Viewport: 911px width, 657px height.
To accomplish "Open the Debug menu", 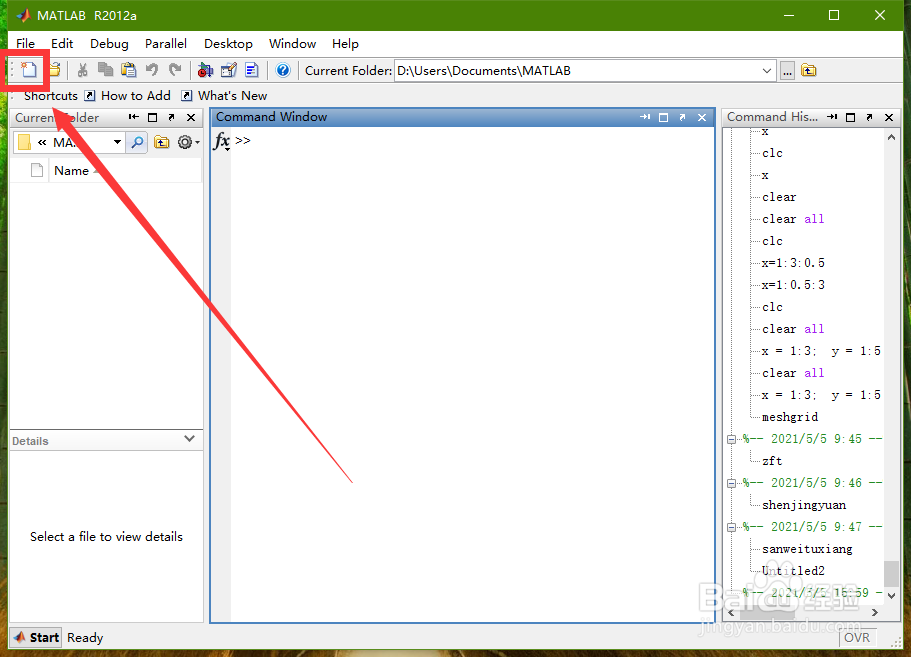I will click(109, 44).
